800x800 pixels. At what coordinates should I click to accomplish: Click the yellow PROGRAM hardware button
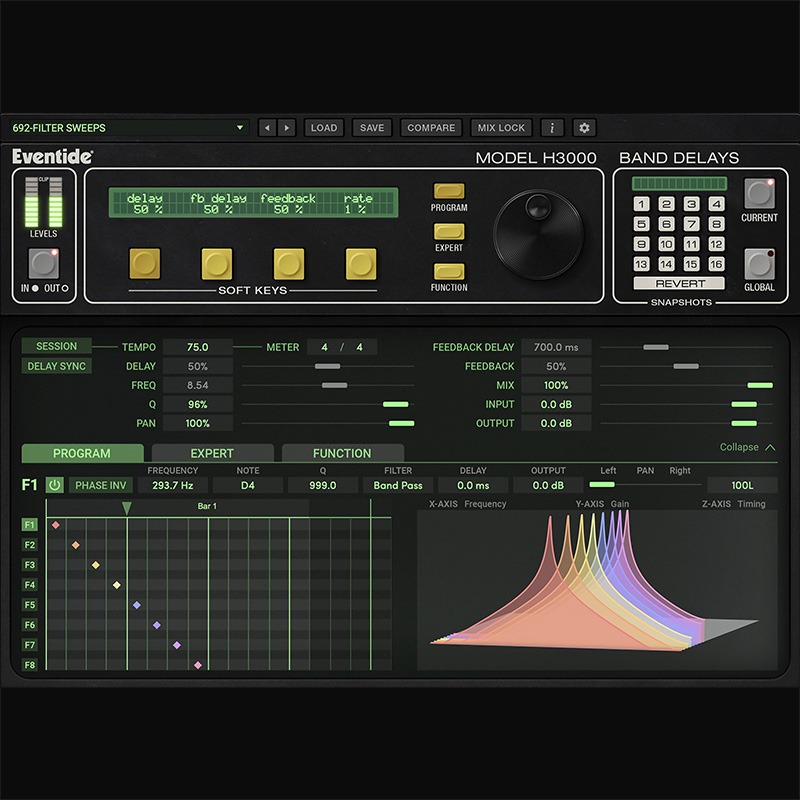[449, 191]
